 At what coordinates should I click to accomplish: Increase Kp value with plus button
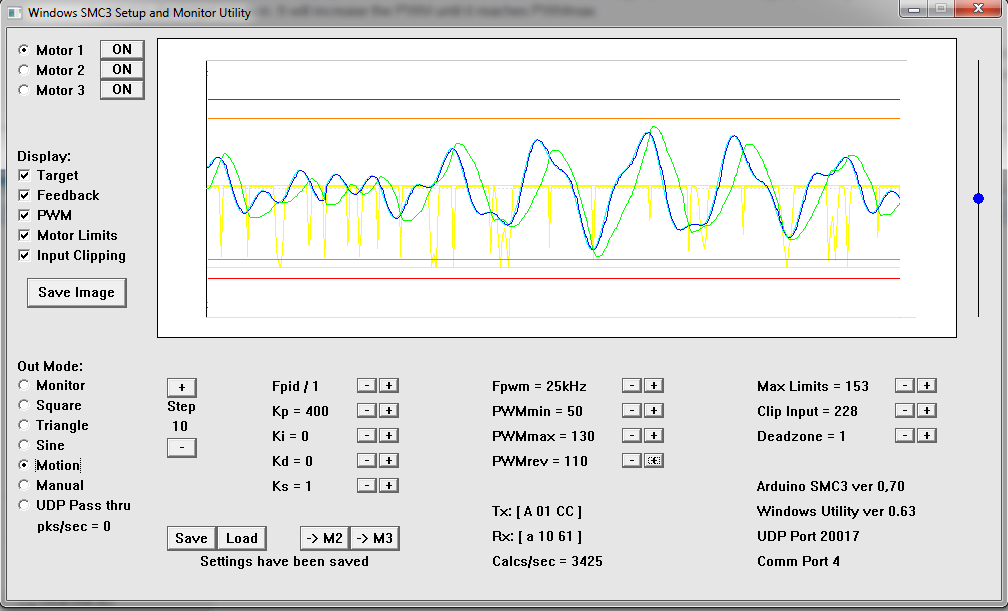[x=389, y=411]
